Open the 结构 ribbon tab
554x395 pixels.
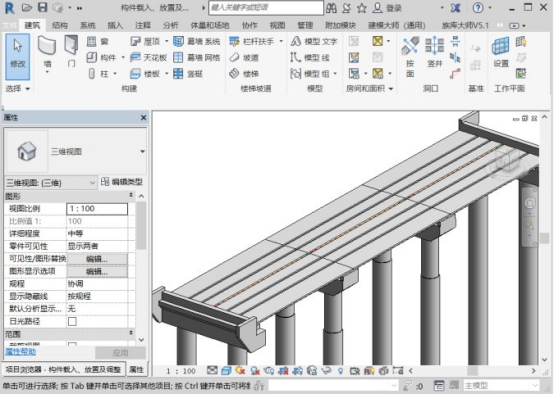[59, 25]
